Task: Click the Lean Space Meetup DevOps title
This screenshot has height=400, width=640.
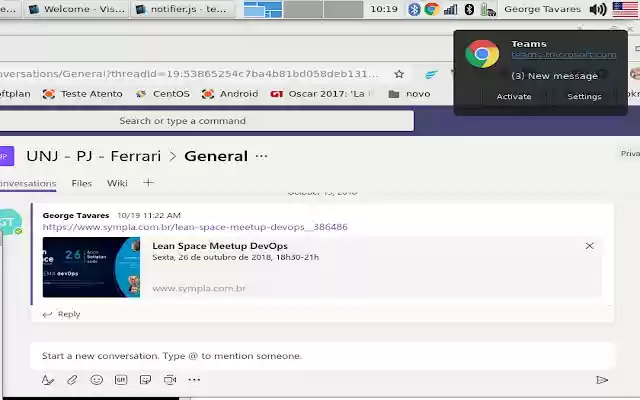Action: coord(220,246)
